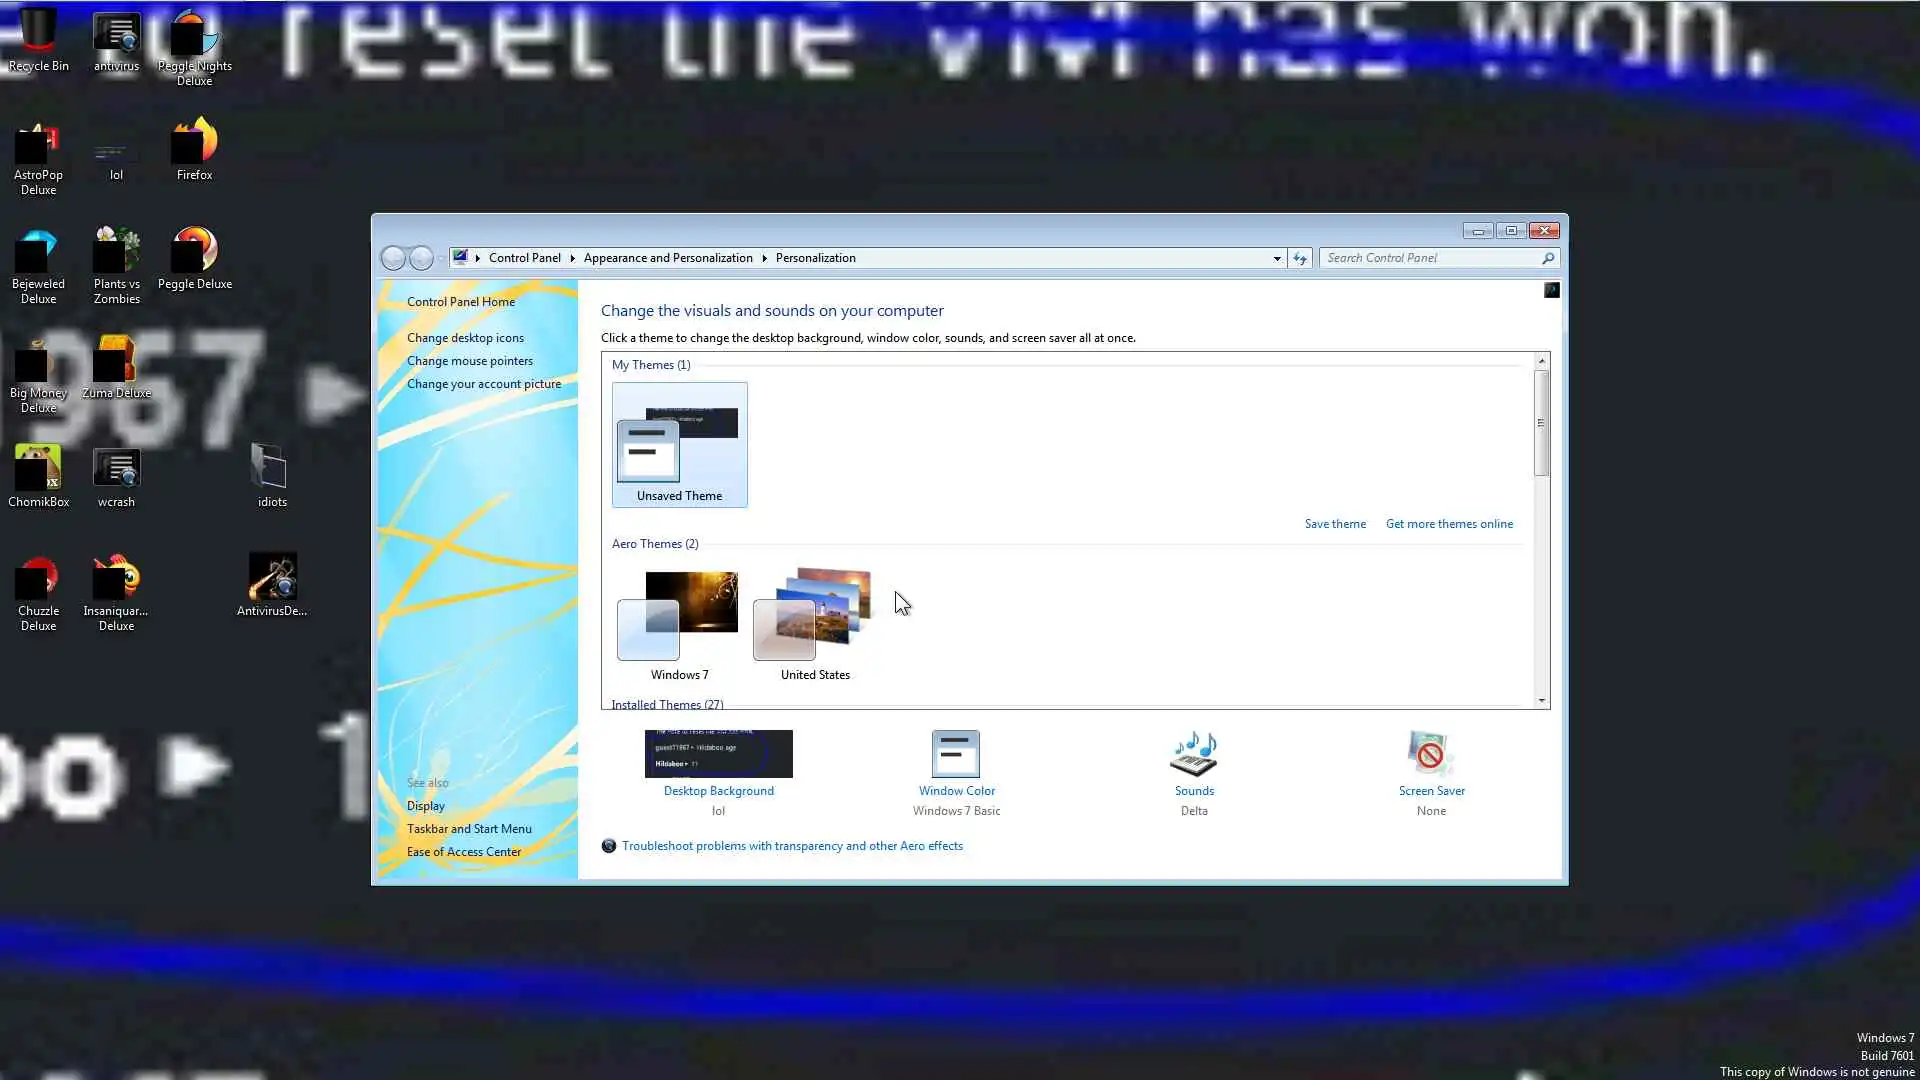Go to the Control Panel breadcrumb
This screenshot has width=1920, height=1080.
point(524,258)
